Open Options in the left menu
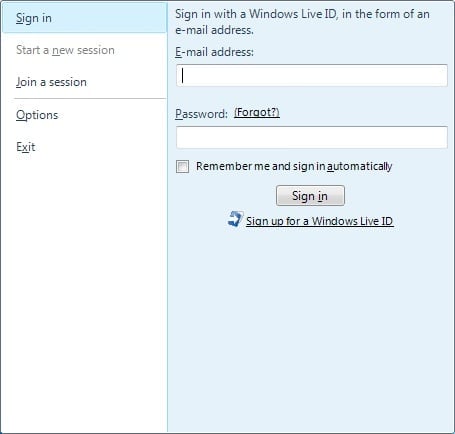Viewport: 455px width, 434px height. (37, 115)
